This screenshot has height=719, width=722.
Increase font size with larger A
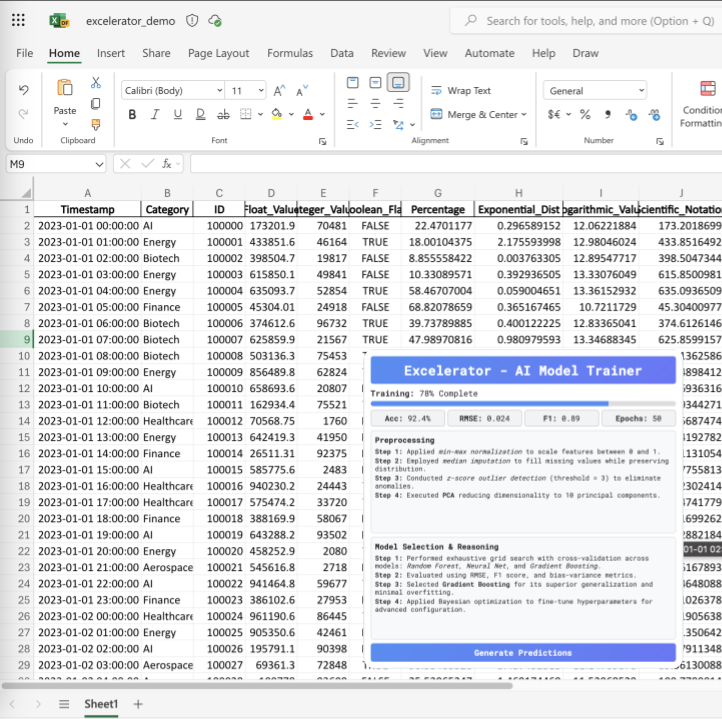tap(279, 91)
